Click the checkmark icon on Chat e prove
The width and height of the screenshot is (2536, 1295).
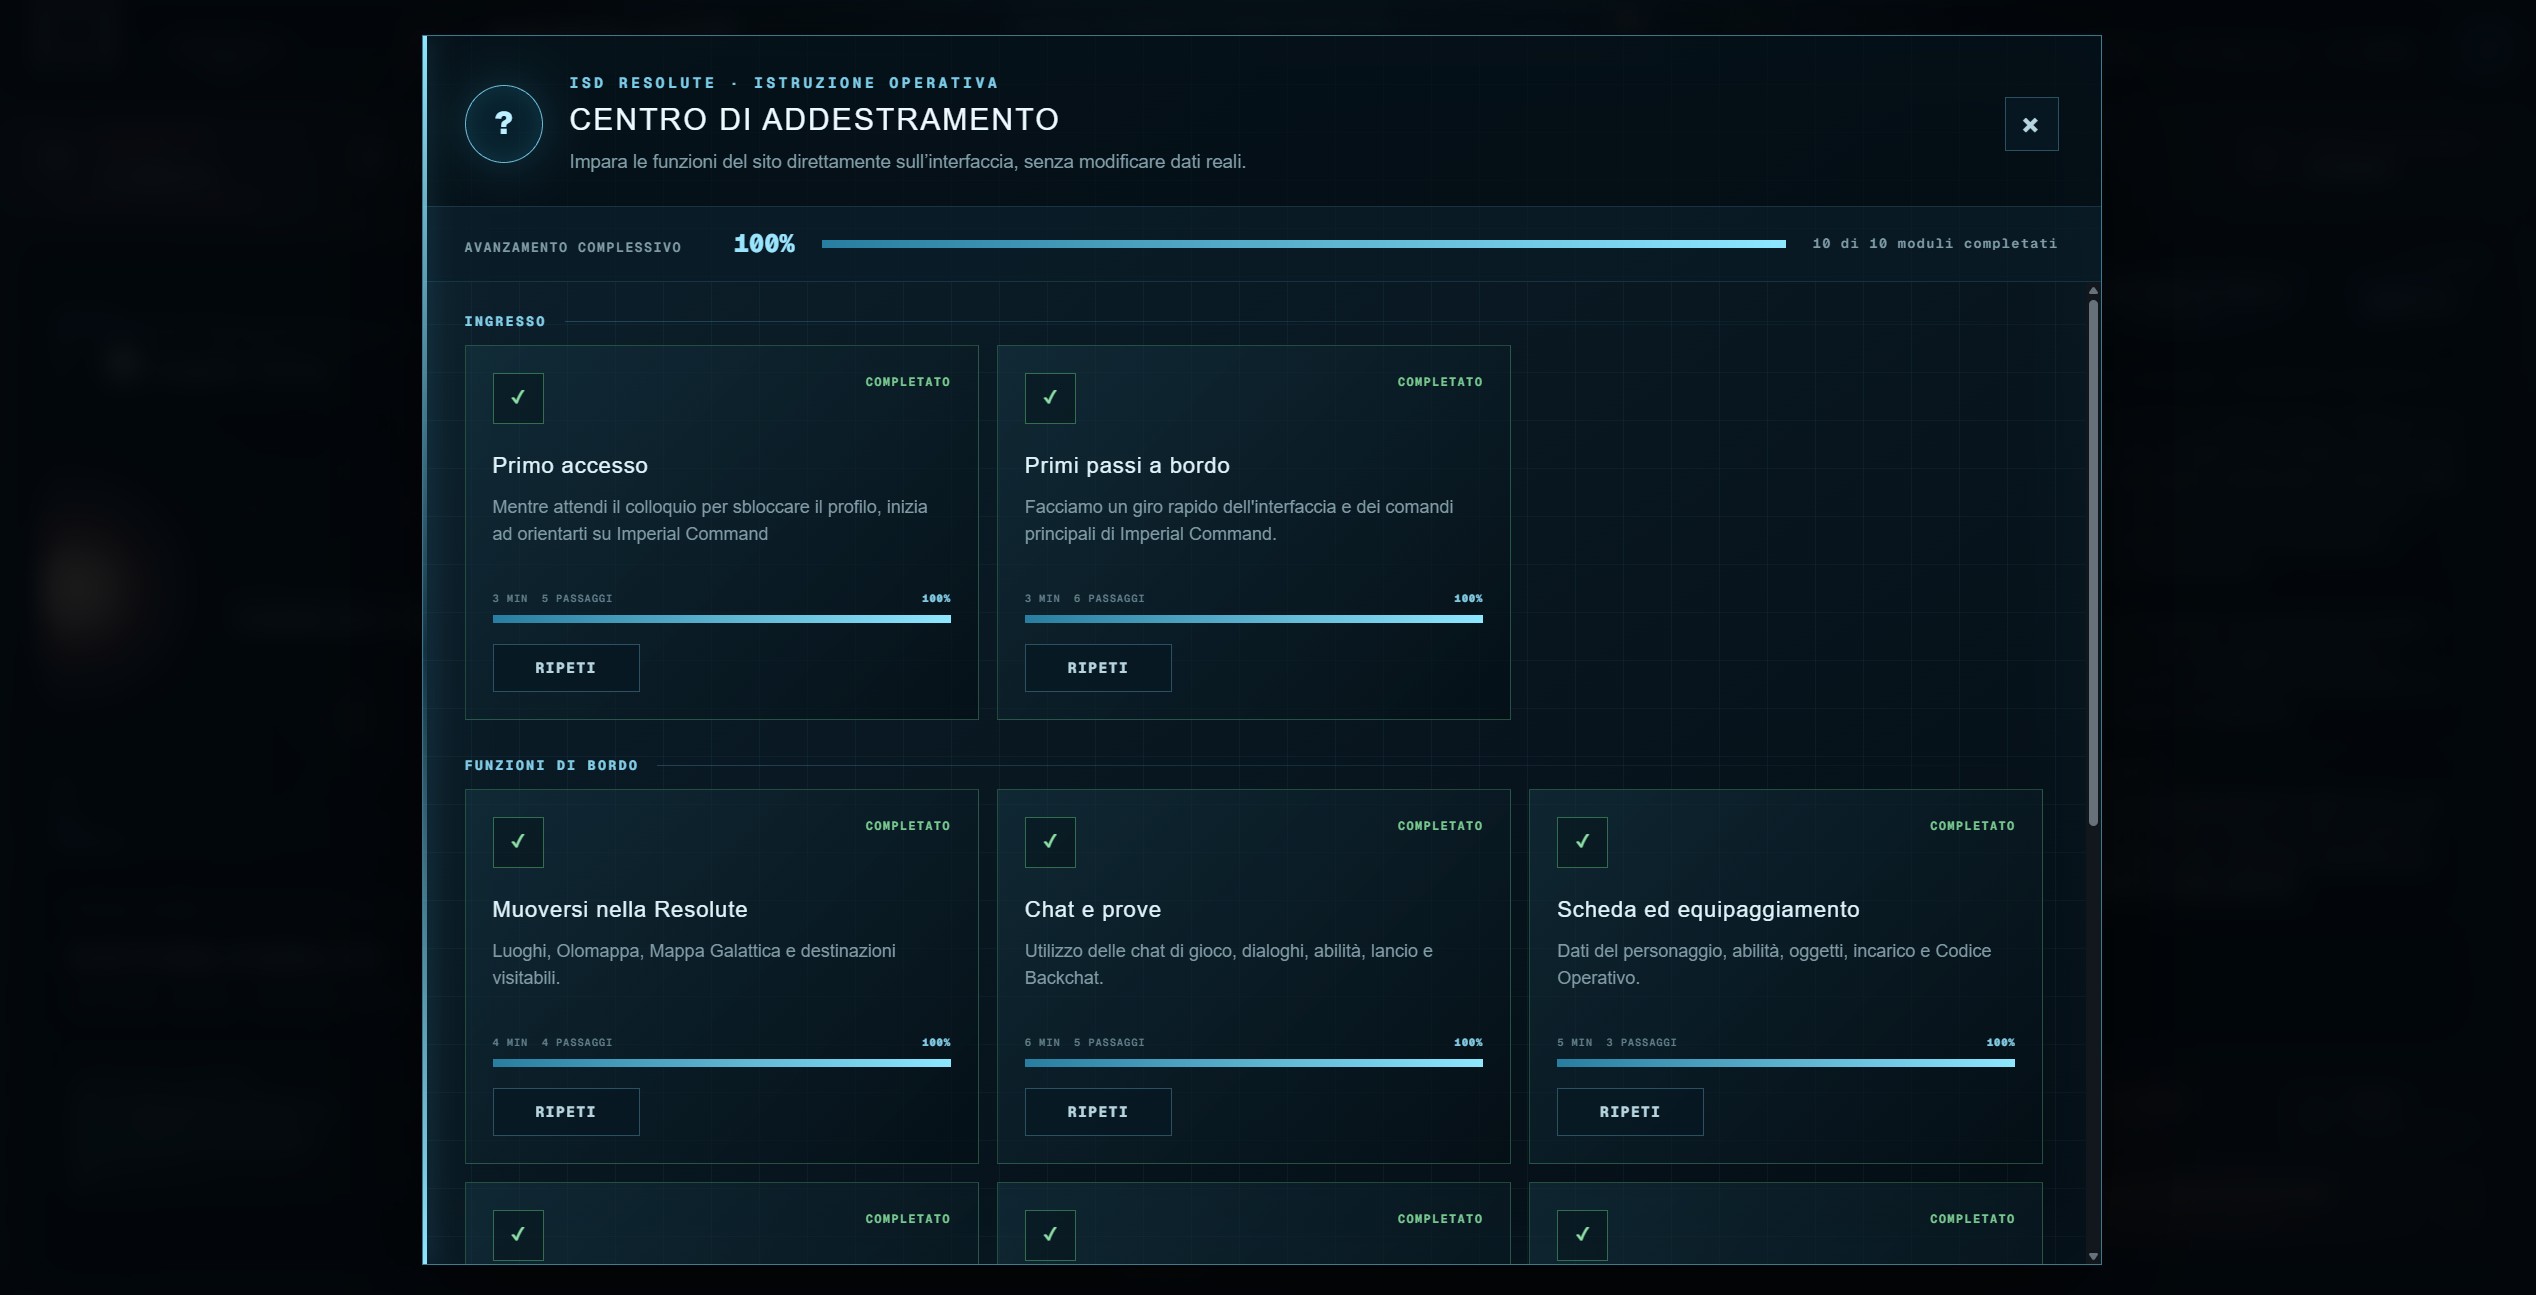click(1050, 842)
